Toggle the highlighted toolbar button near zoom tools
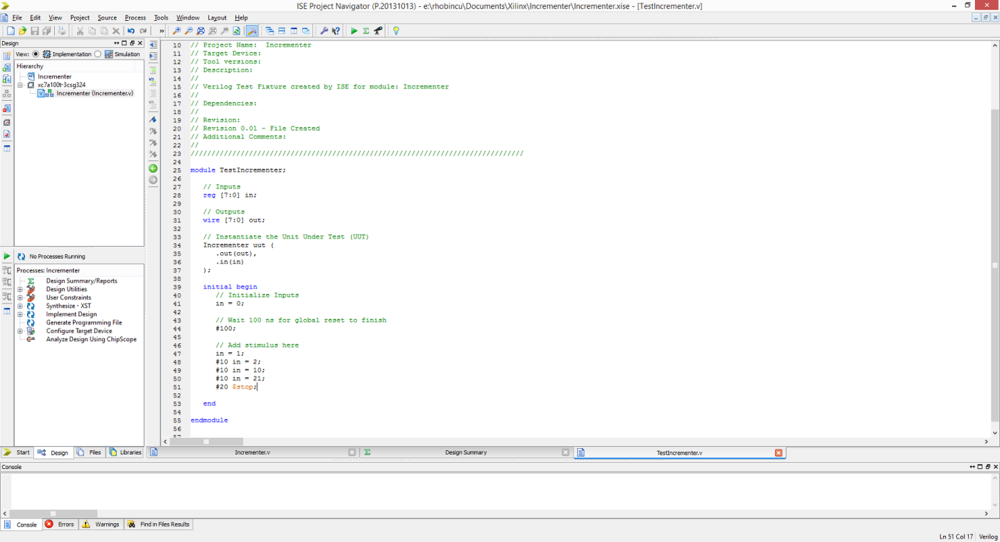Screen dimensions: 1000x542 tap(252, 31)
